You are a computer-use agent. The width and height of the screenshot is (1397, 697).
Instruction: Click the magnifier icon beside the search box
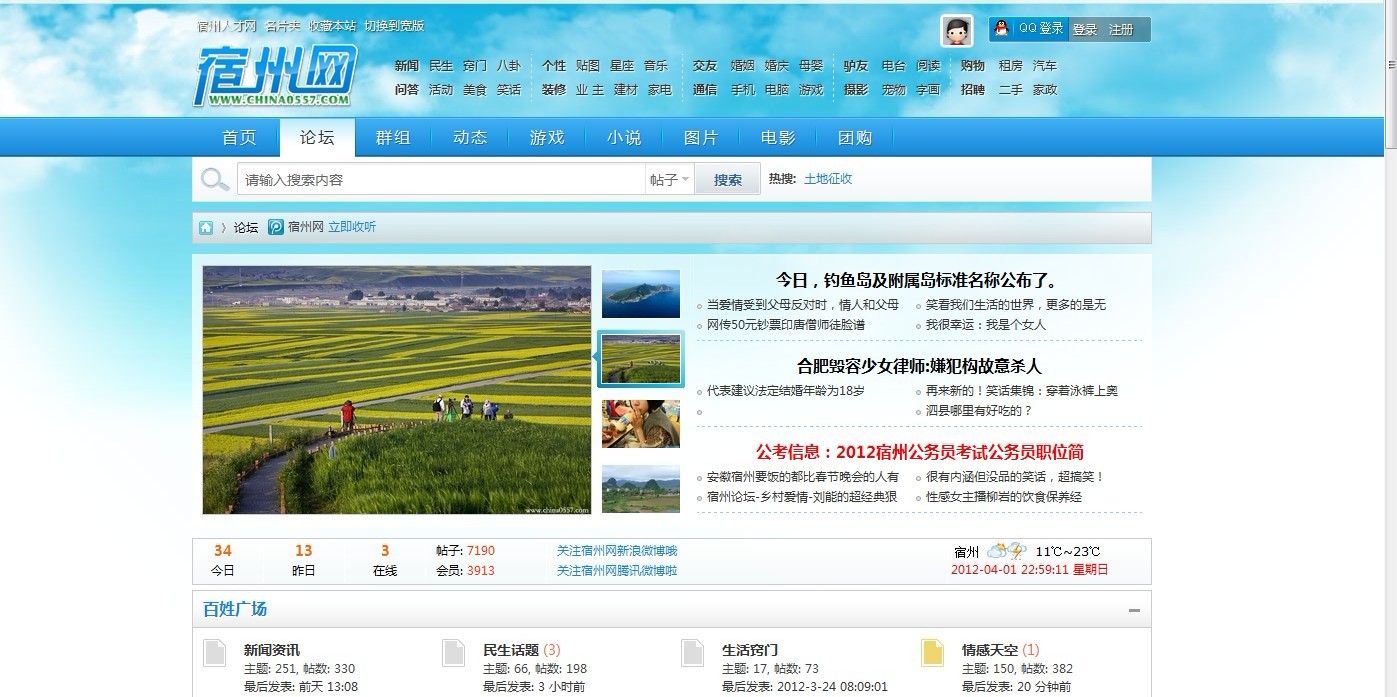click(214, 180)
